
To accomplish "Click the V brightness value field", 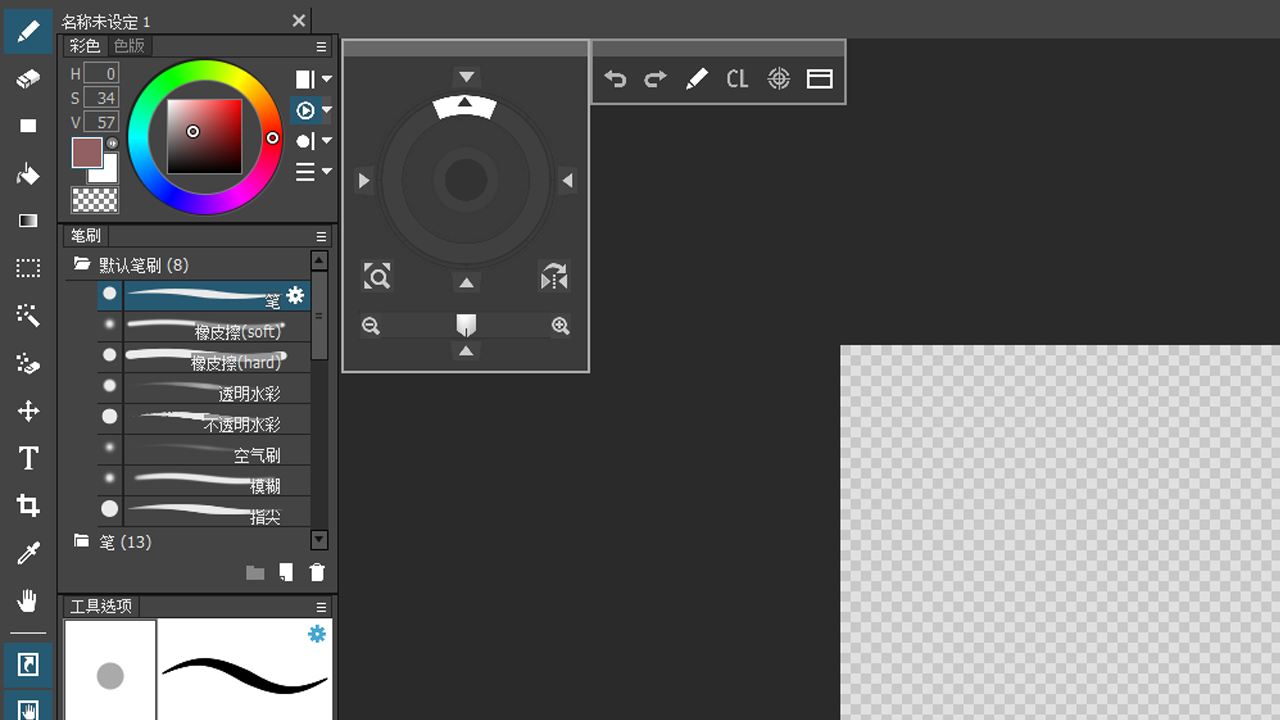I will [101, 122].
